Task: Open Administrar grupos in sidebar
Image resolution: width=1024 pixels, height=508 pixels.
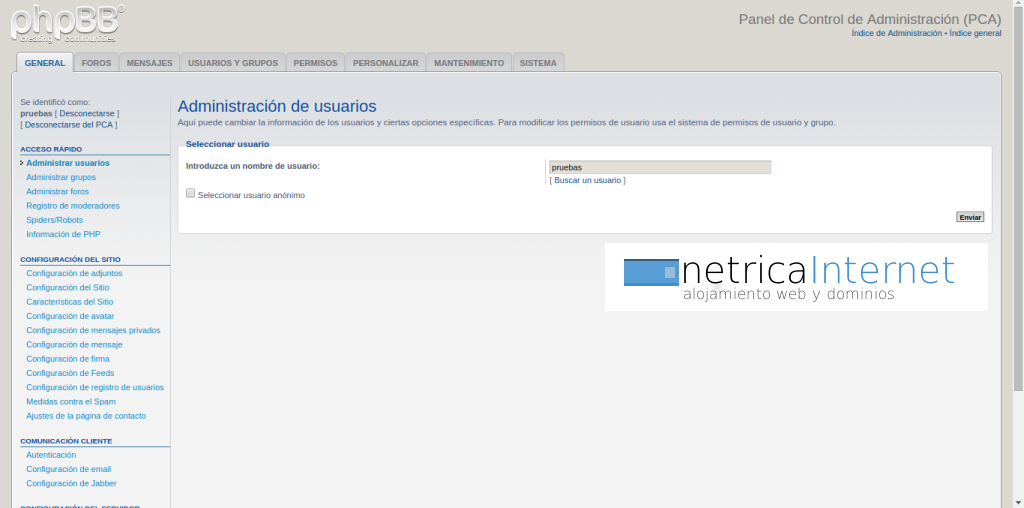Action: [x=61, y=177]
